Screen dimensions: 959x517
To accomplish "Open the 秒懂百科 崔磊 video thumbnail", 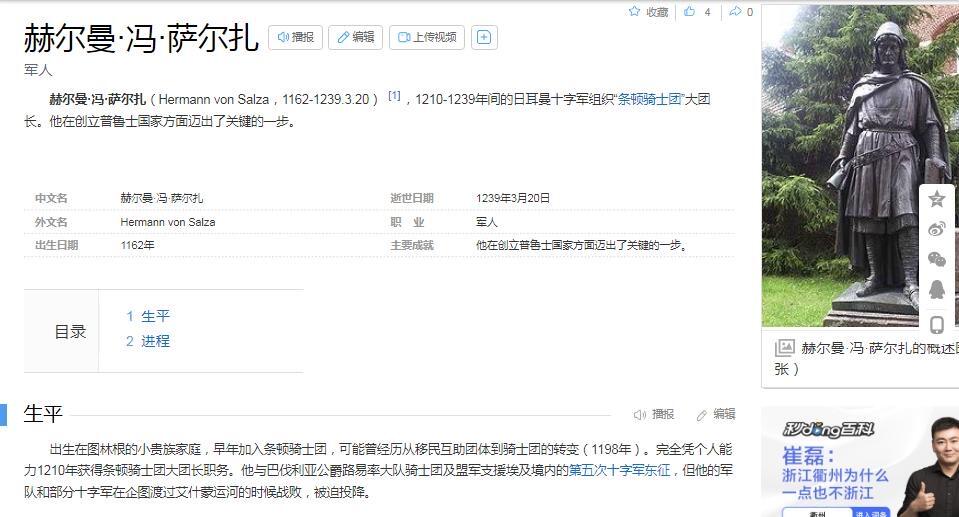I will point(860,462).
